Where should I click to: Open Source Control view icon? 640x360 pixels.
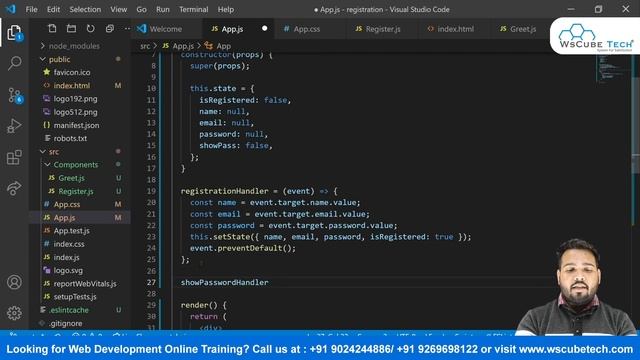pyautogui.click(x=15, y=95)
